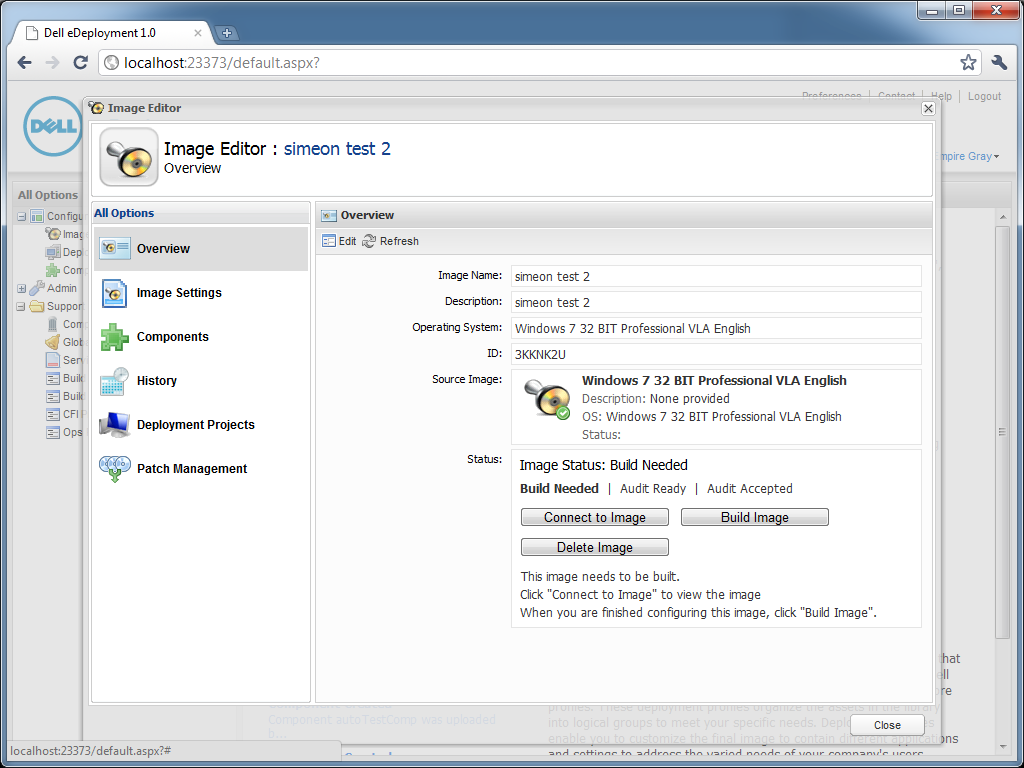
Task: Click the Audit Ready status text
Action: point(653,488)
